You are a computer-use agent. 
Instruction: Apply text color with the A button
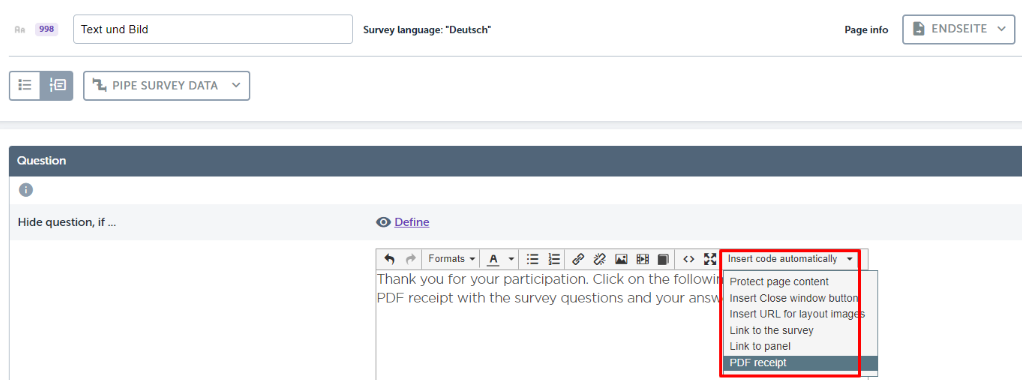pos(493,259)
